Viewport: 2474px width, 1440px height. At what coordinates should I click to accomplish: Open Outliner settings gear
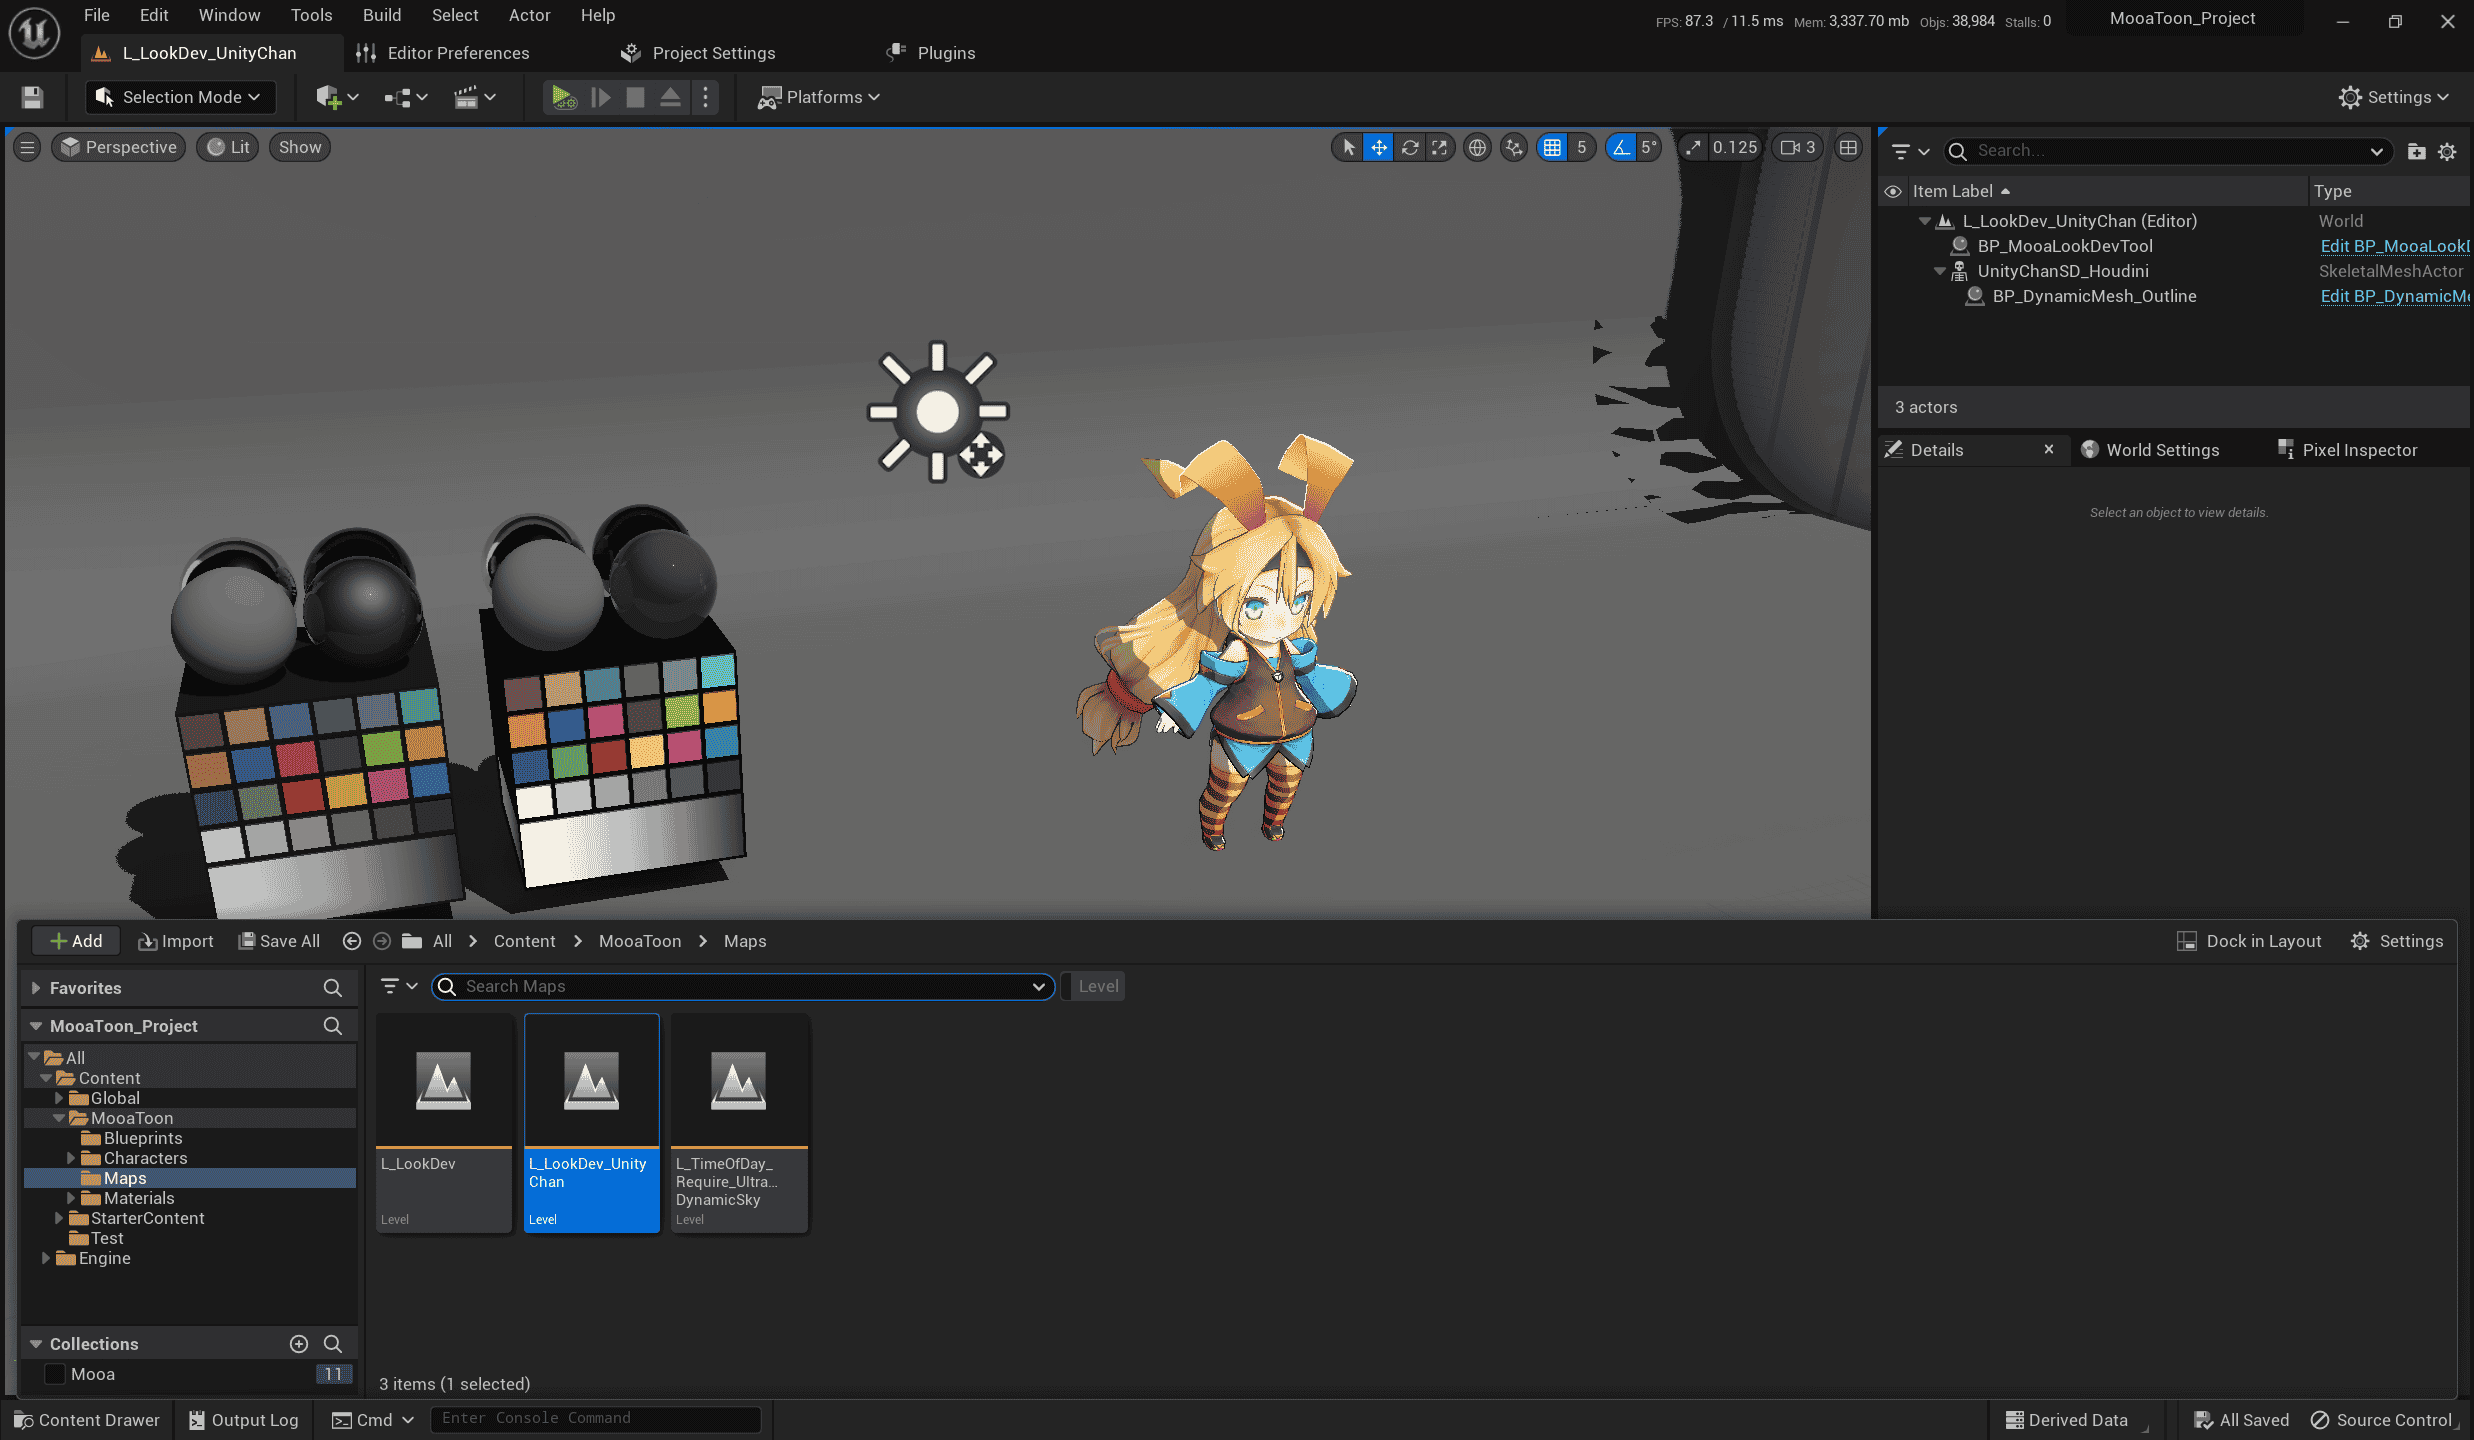click(2447, 151)
